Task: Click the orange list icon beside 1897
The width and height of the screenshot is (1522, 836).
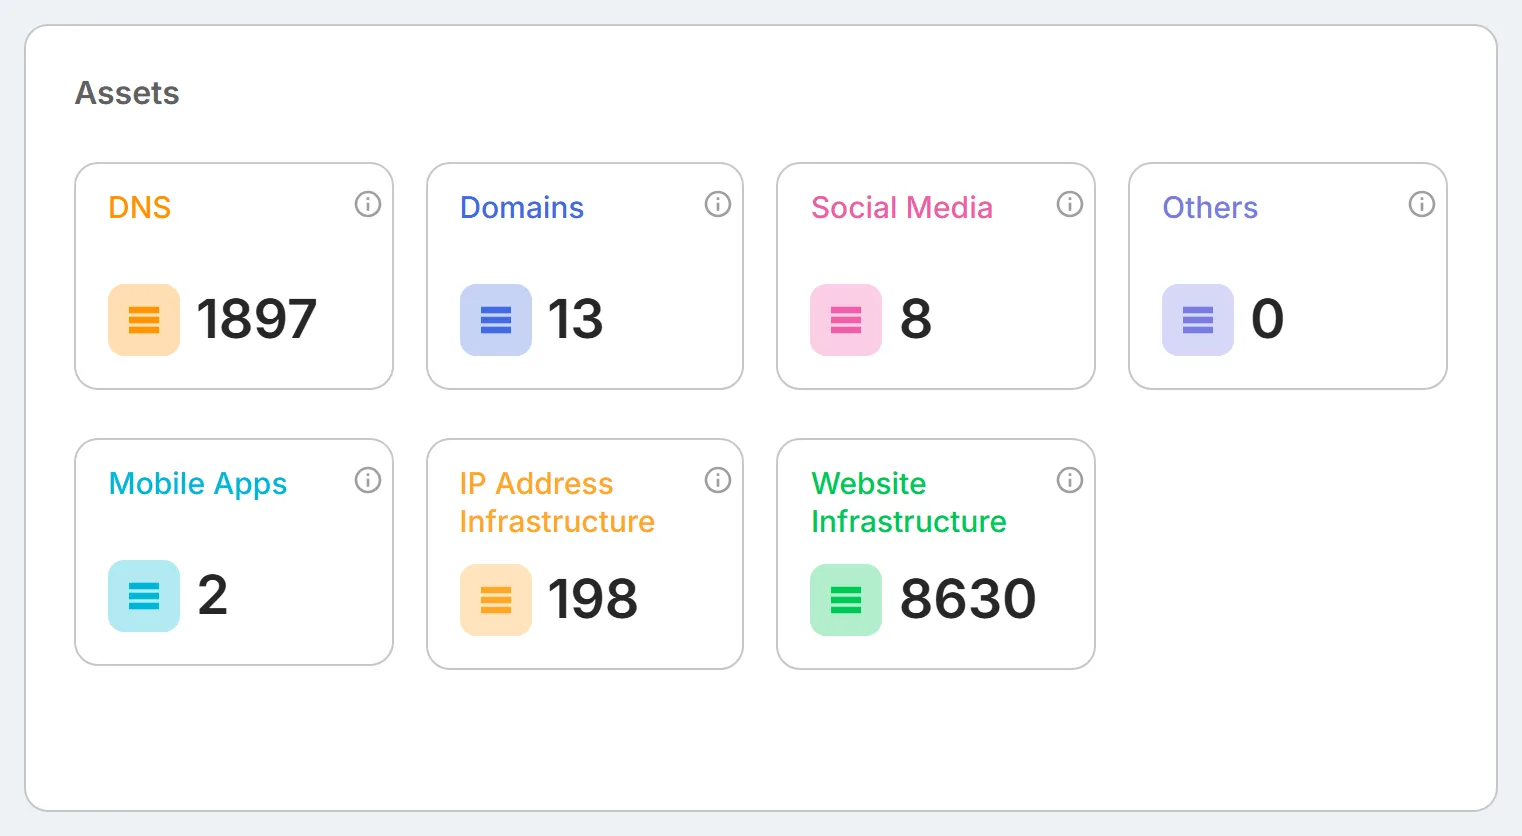Action: point(144,320)
